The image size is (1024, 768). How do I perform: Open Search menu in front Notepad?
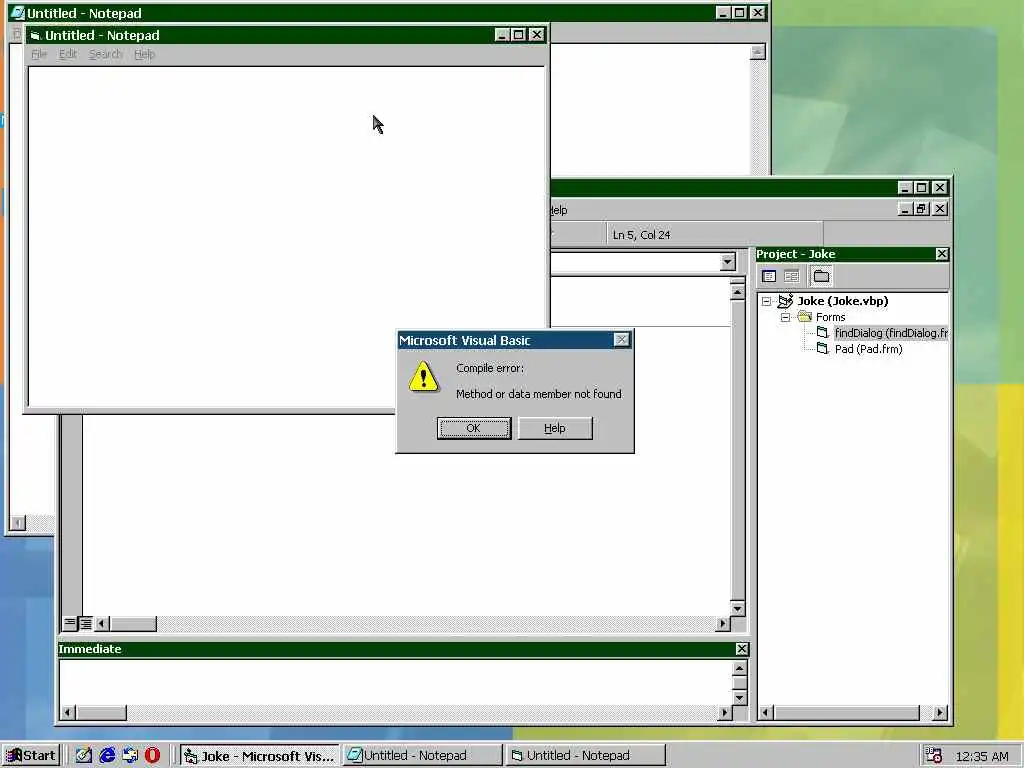point(106,54)
